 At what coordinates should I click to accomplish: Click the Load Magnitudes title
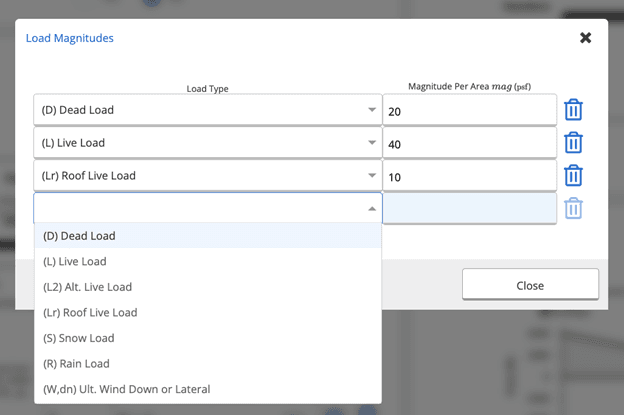(x=70, y=38)
